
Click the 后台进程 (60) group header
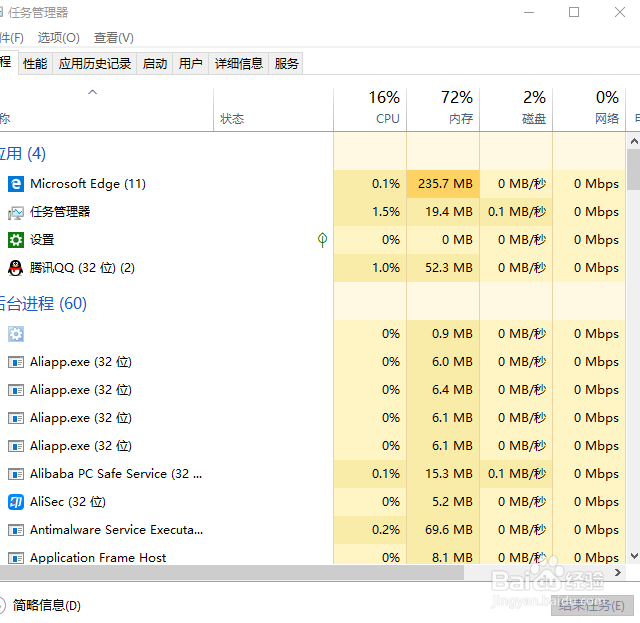click(43, 304)
